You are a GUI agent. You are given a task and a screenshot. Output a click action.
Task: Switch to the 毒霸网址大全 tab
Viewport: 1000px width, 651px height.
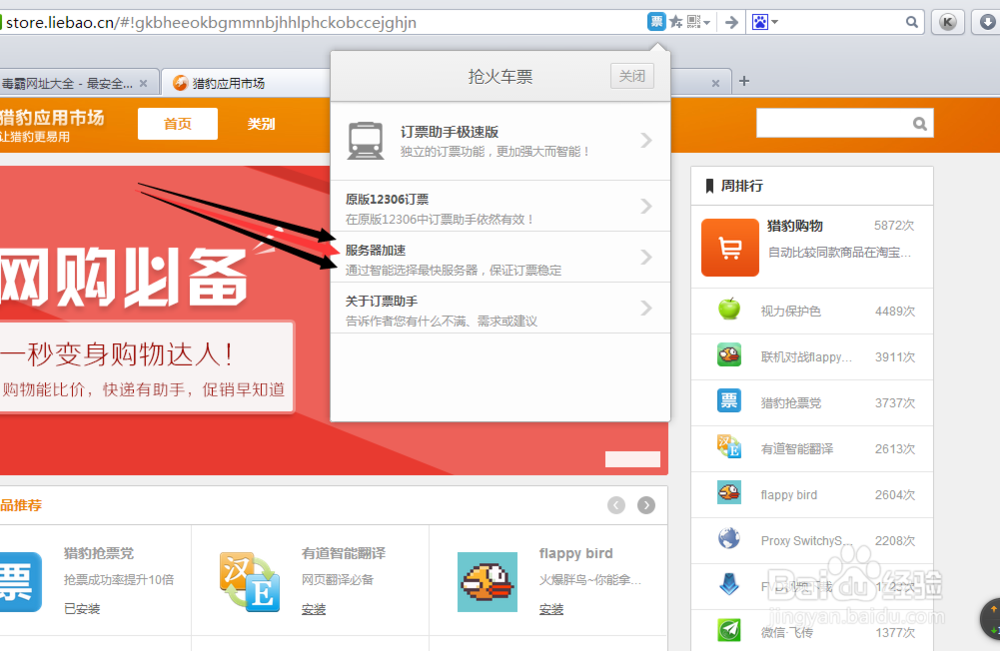point(70,84)
